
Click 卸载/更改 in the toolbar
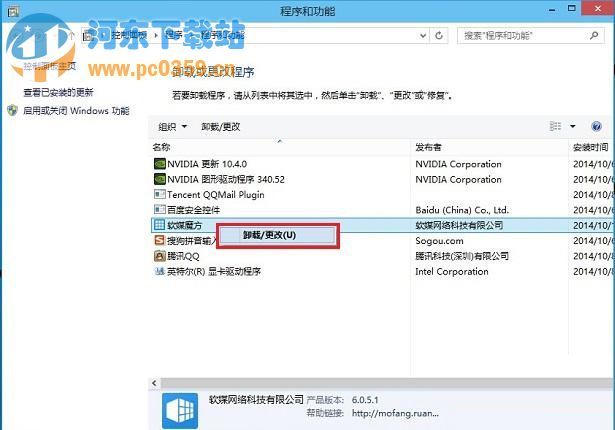[220, 127]
